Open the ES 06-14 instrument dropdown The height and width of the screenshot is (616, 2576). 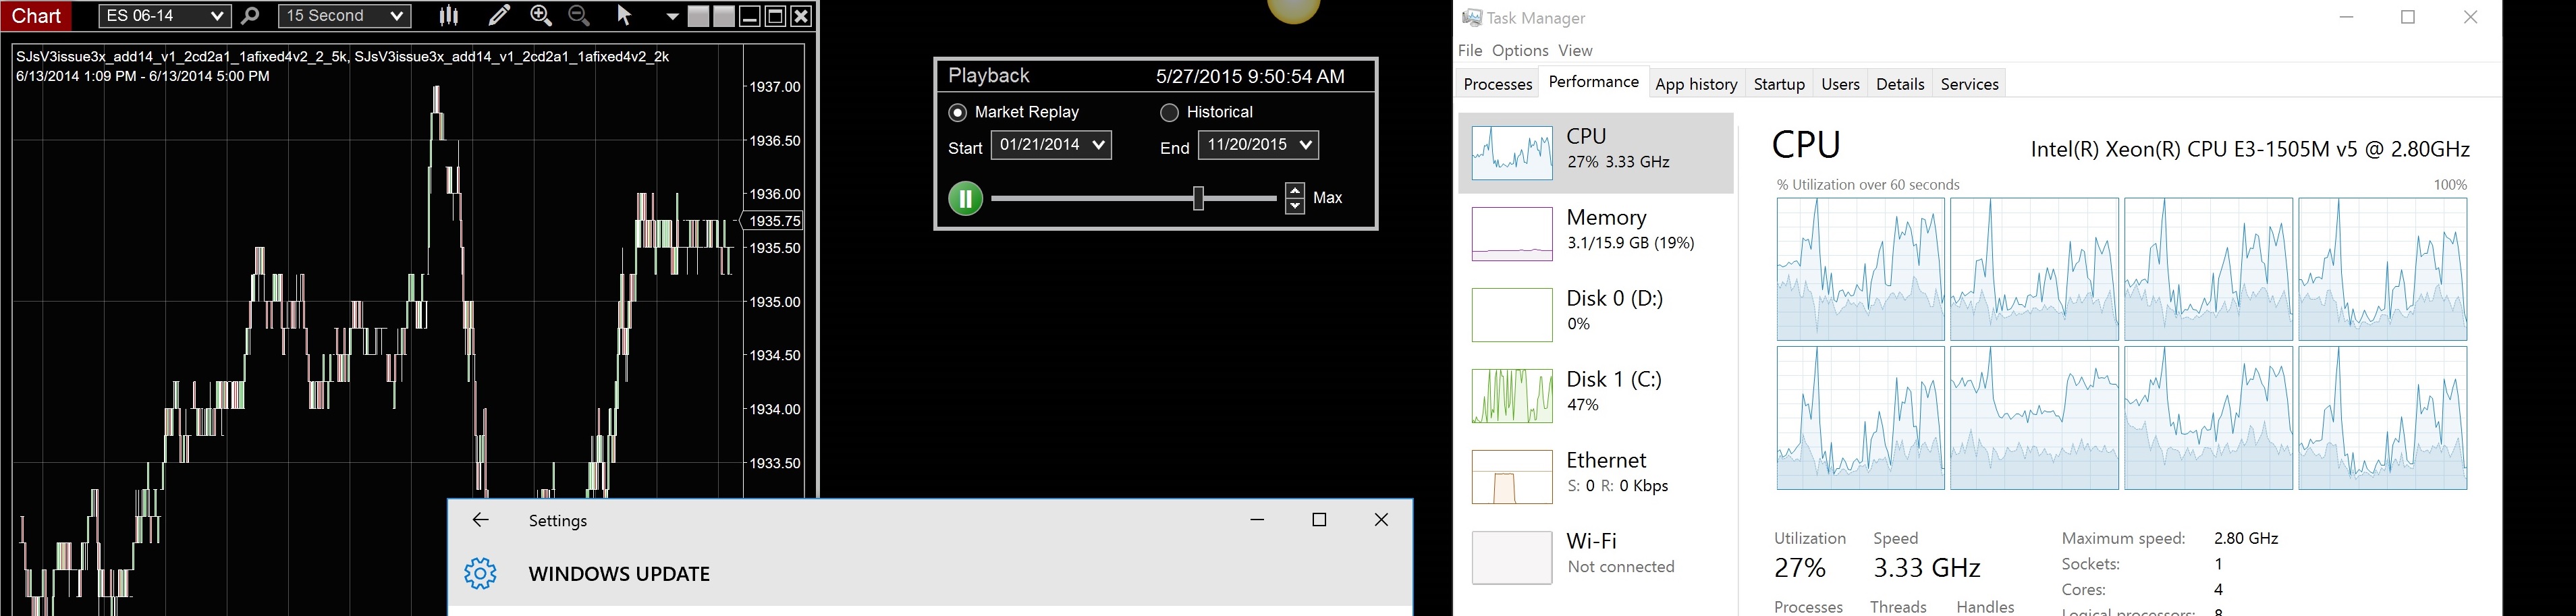point(165,16)
